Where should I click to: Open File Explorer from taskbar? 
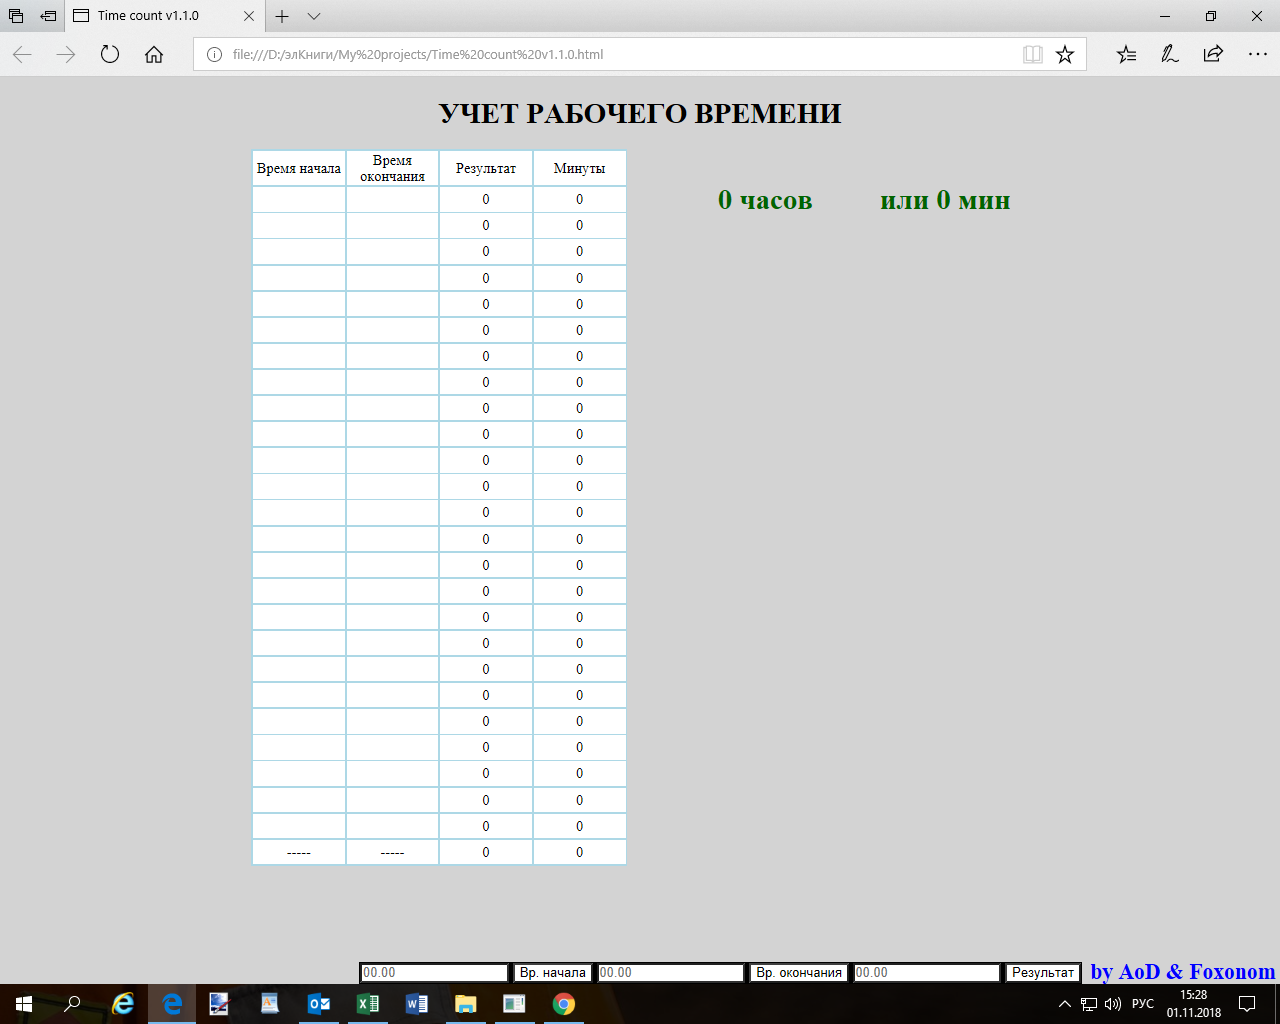pyautogui.click(x=465, y=1004)
